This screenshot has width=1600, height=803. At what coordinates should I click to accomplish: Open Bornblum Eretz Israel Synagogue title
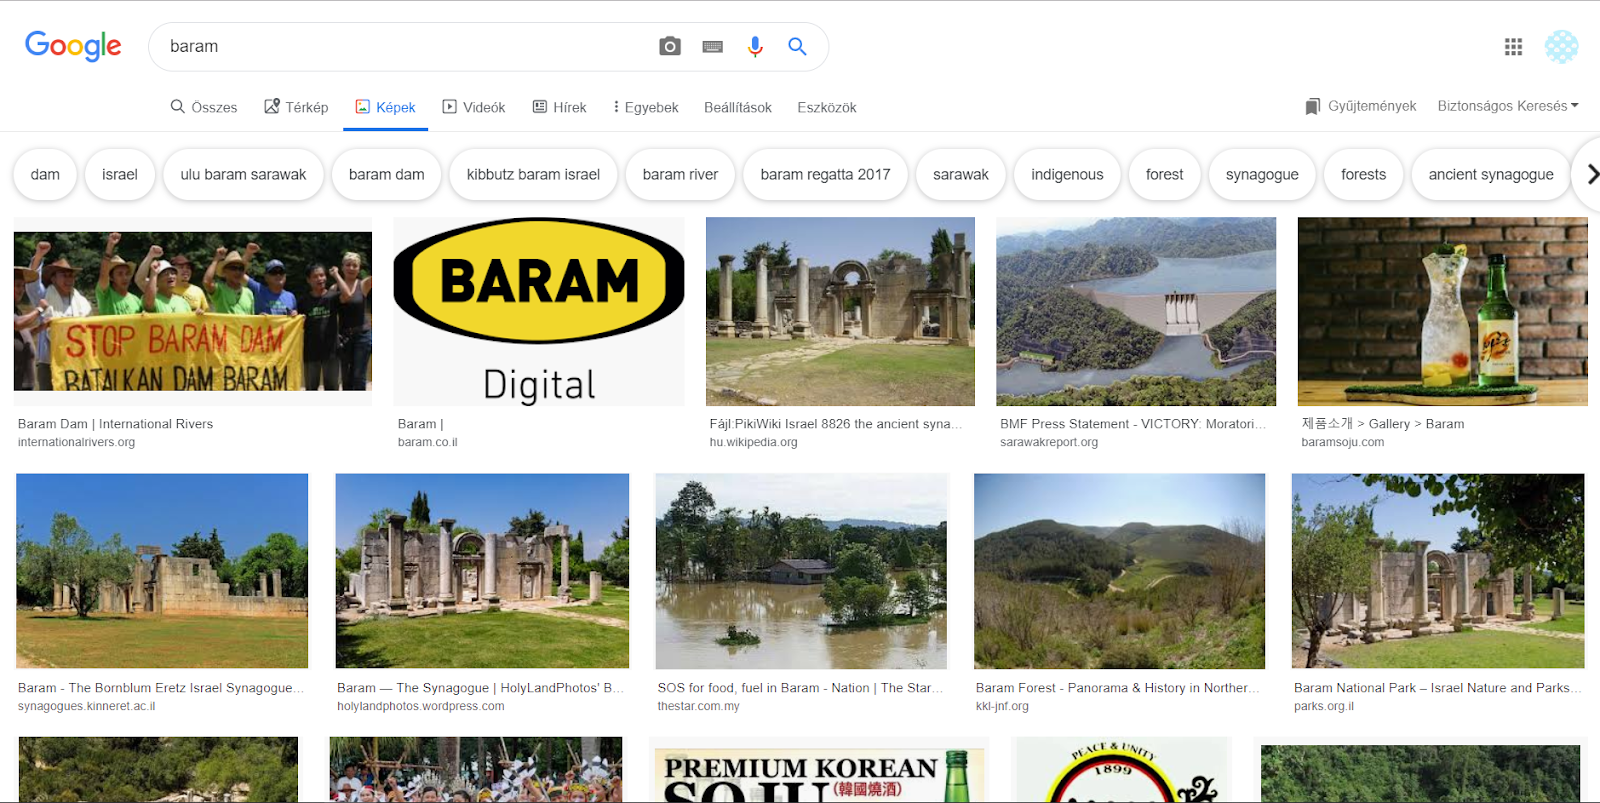(161, 688)
